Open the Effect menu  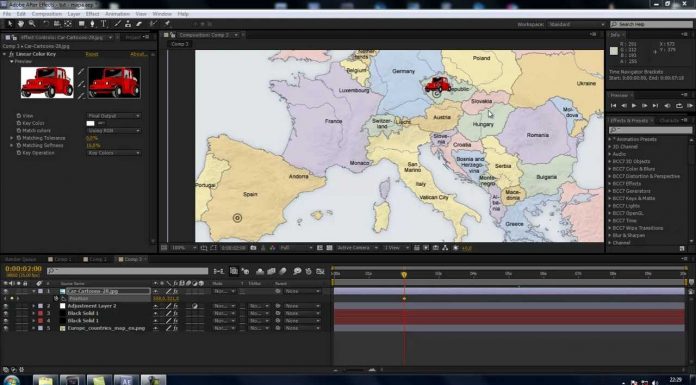(x=92, y=14)
